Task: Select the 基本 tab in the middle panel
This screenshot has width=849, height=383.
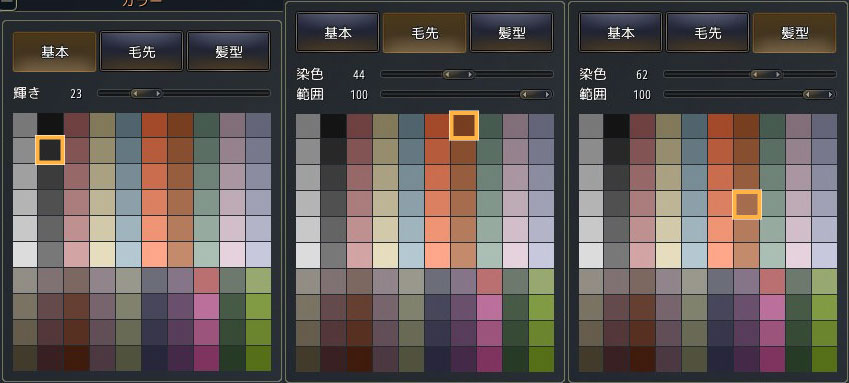Action: [x=337, y=33]
